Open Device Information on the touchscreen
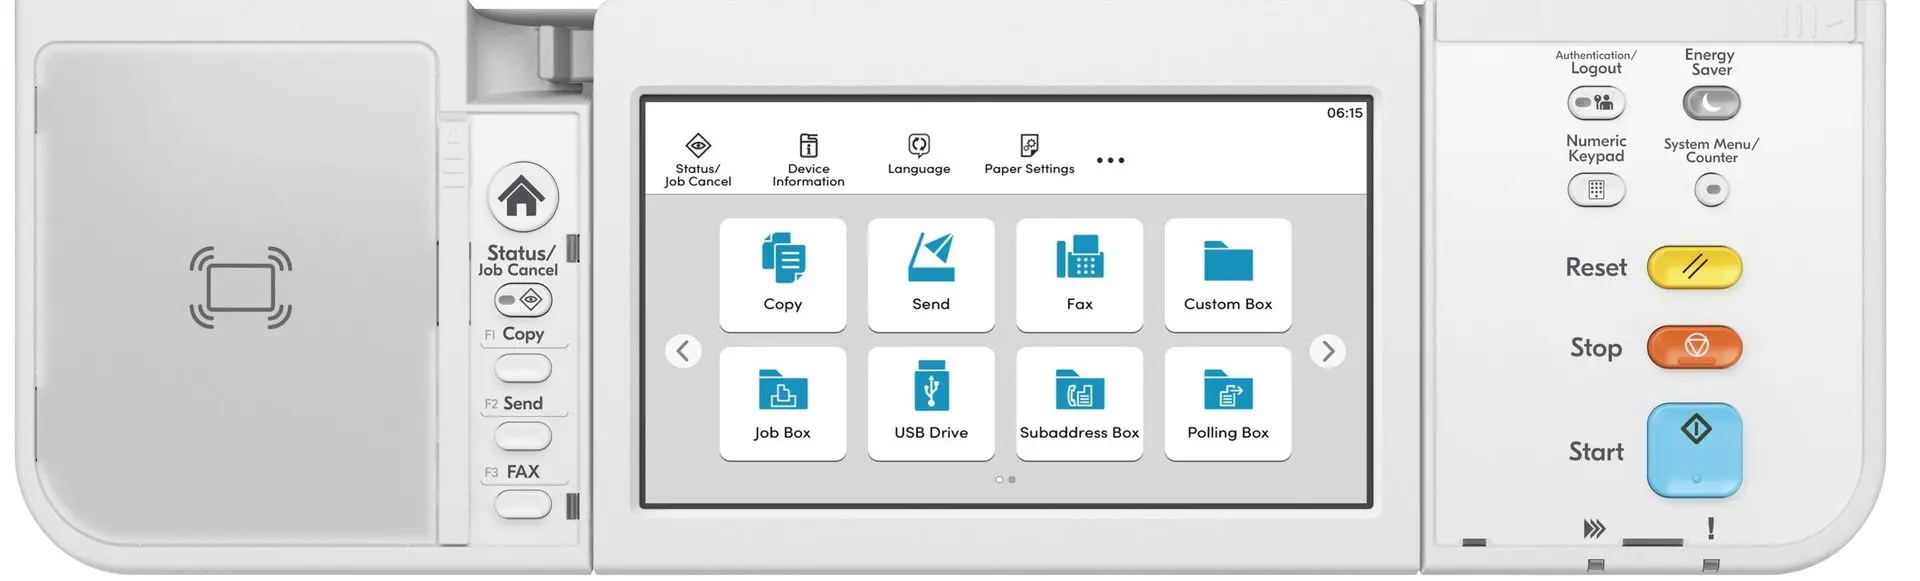 coord(808,160)
